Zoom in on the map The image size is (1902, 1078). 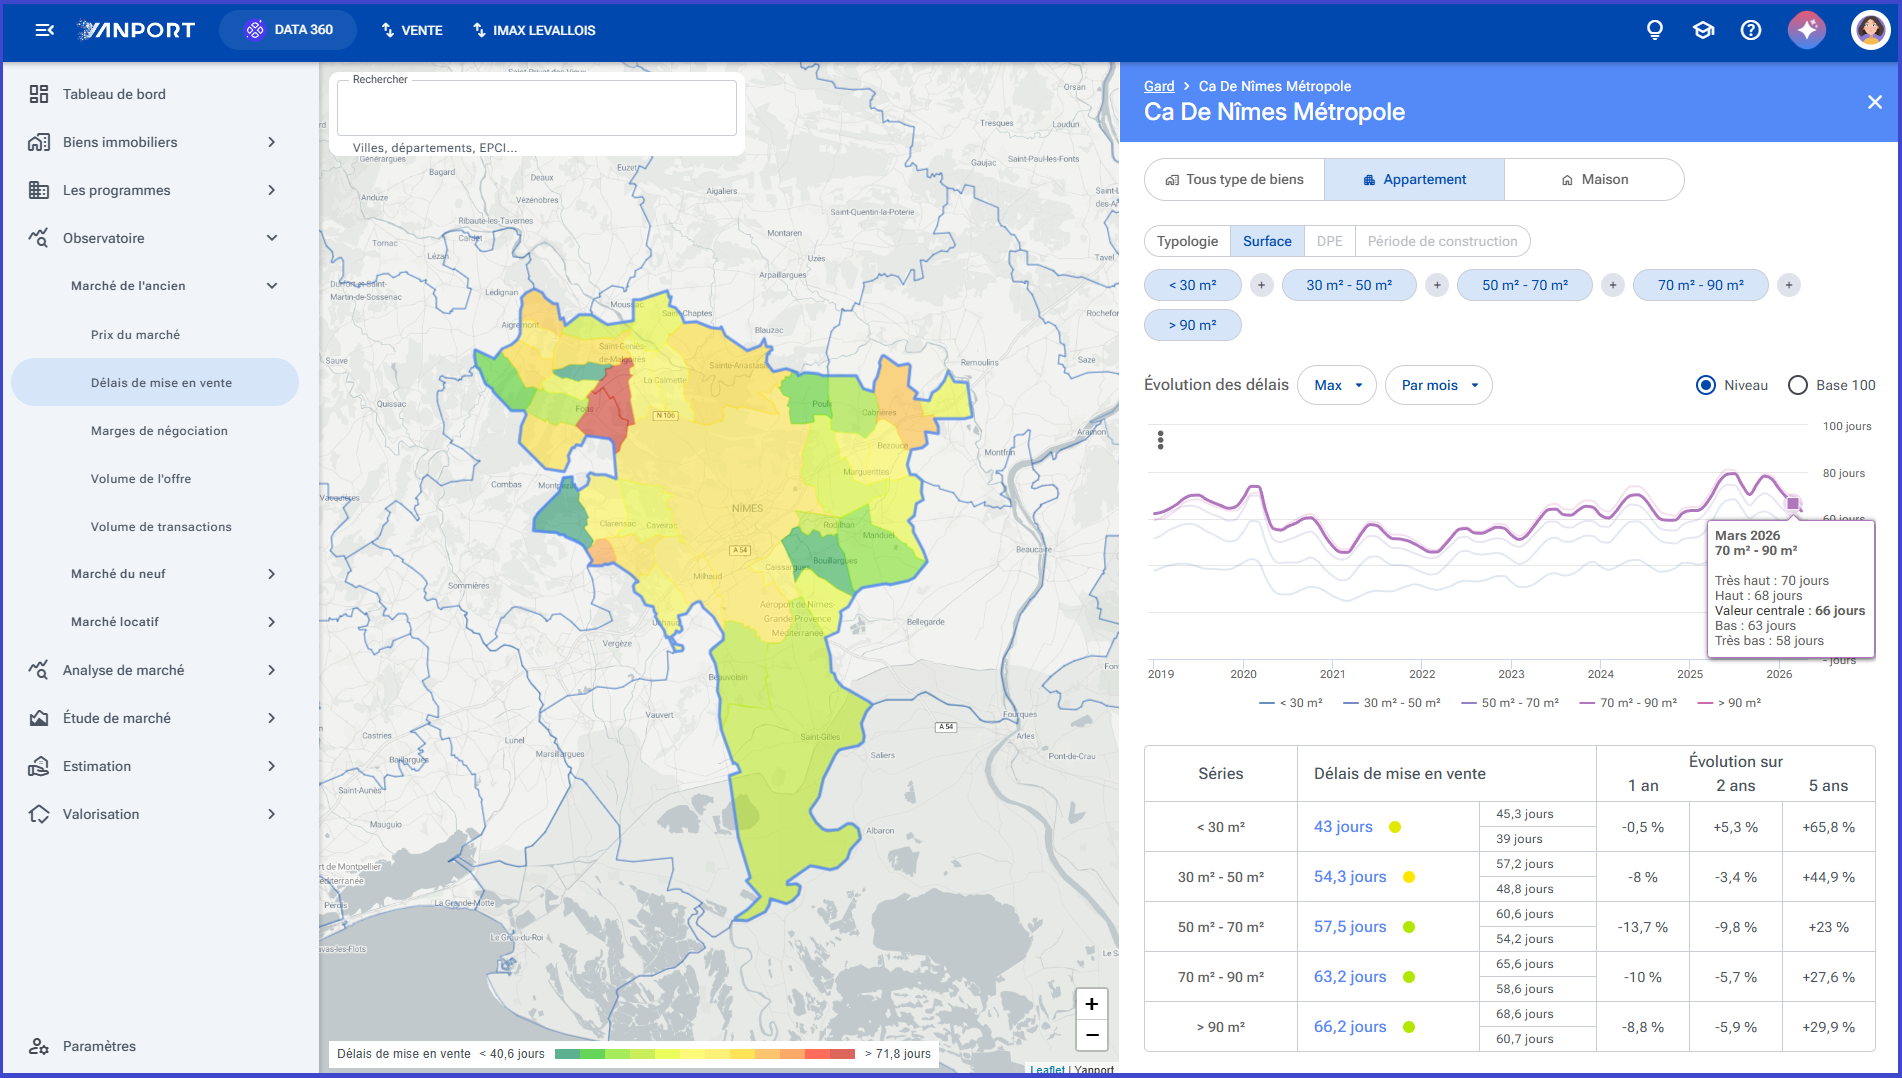[1092, 1004]
